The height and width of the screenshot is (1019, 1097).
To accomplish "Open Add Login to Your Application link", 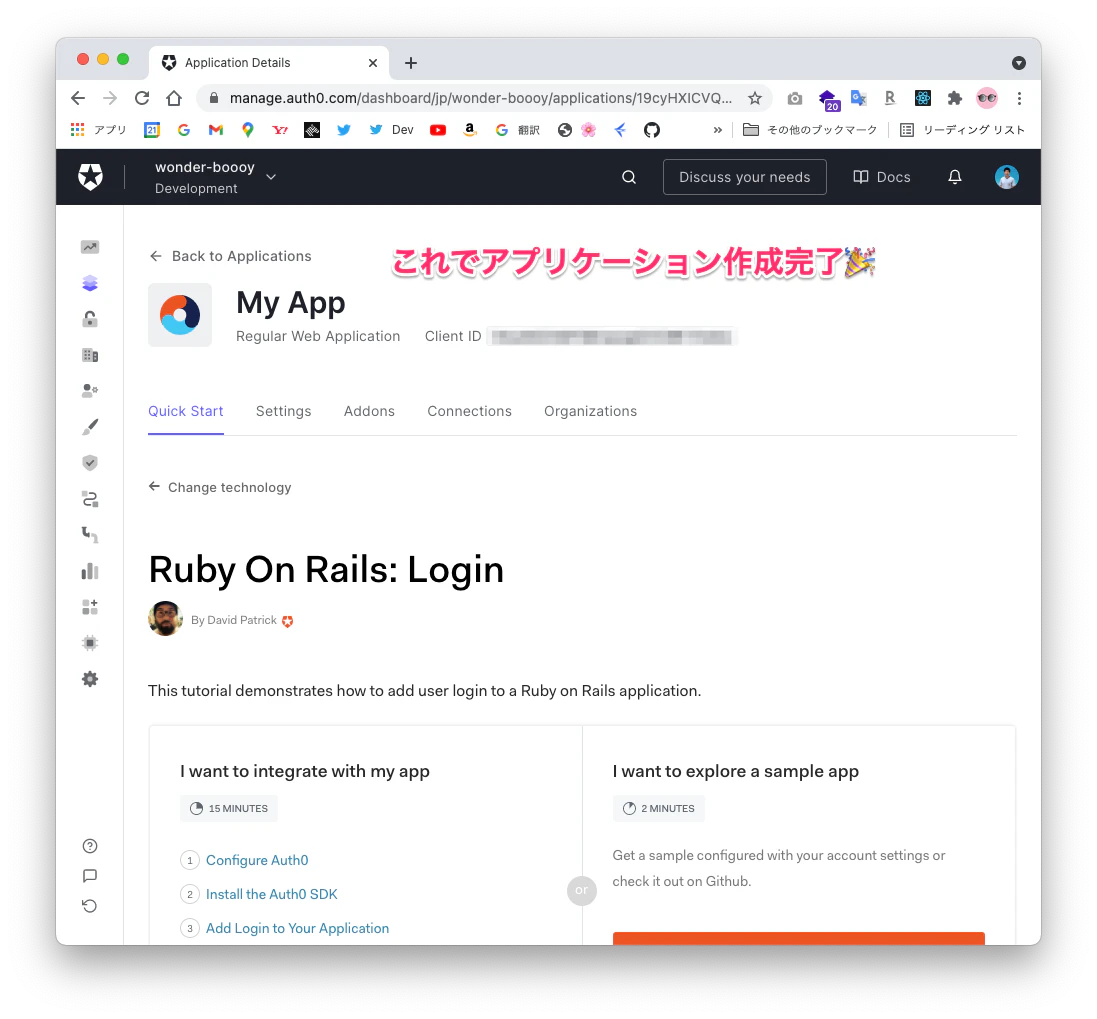I will coord(297,928).
